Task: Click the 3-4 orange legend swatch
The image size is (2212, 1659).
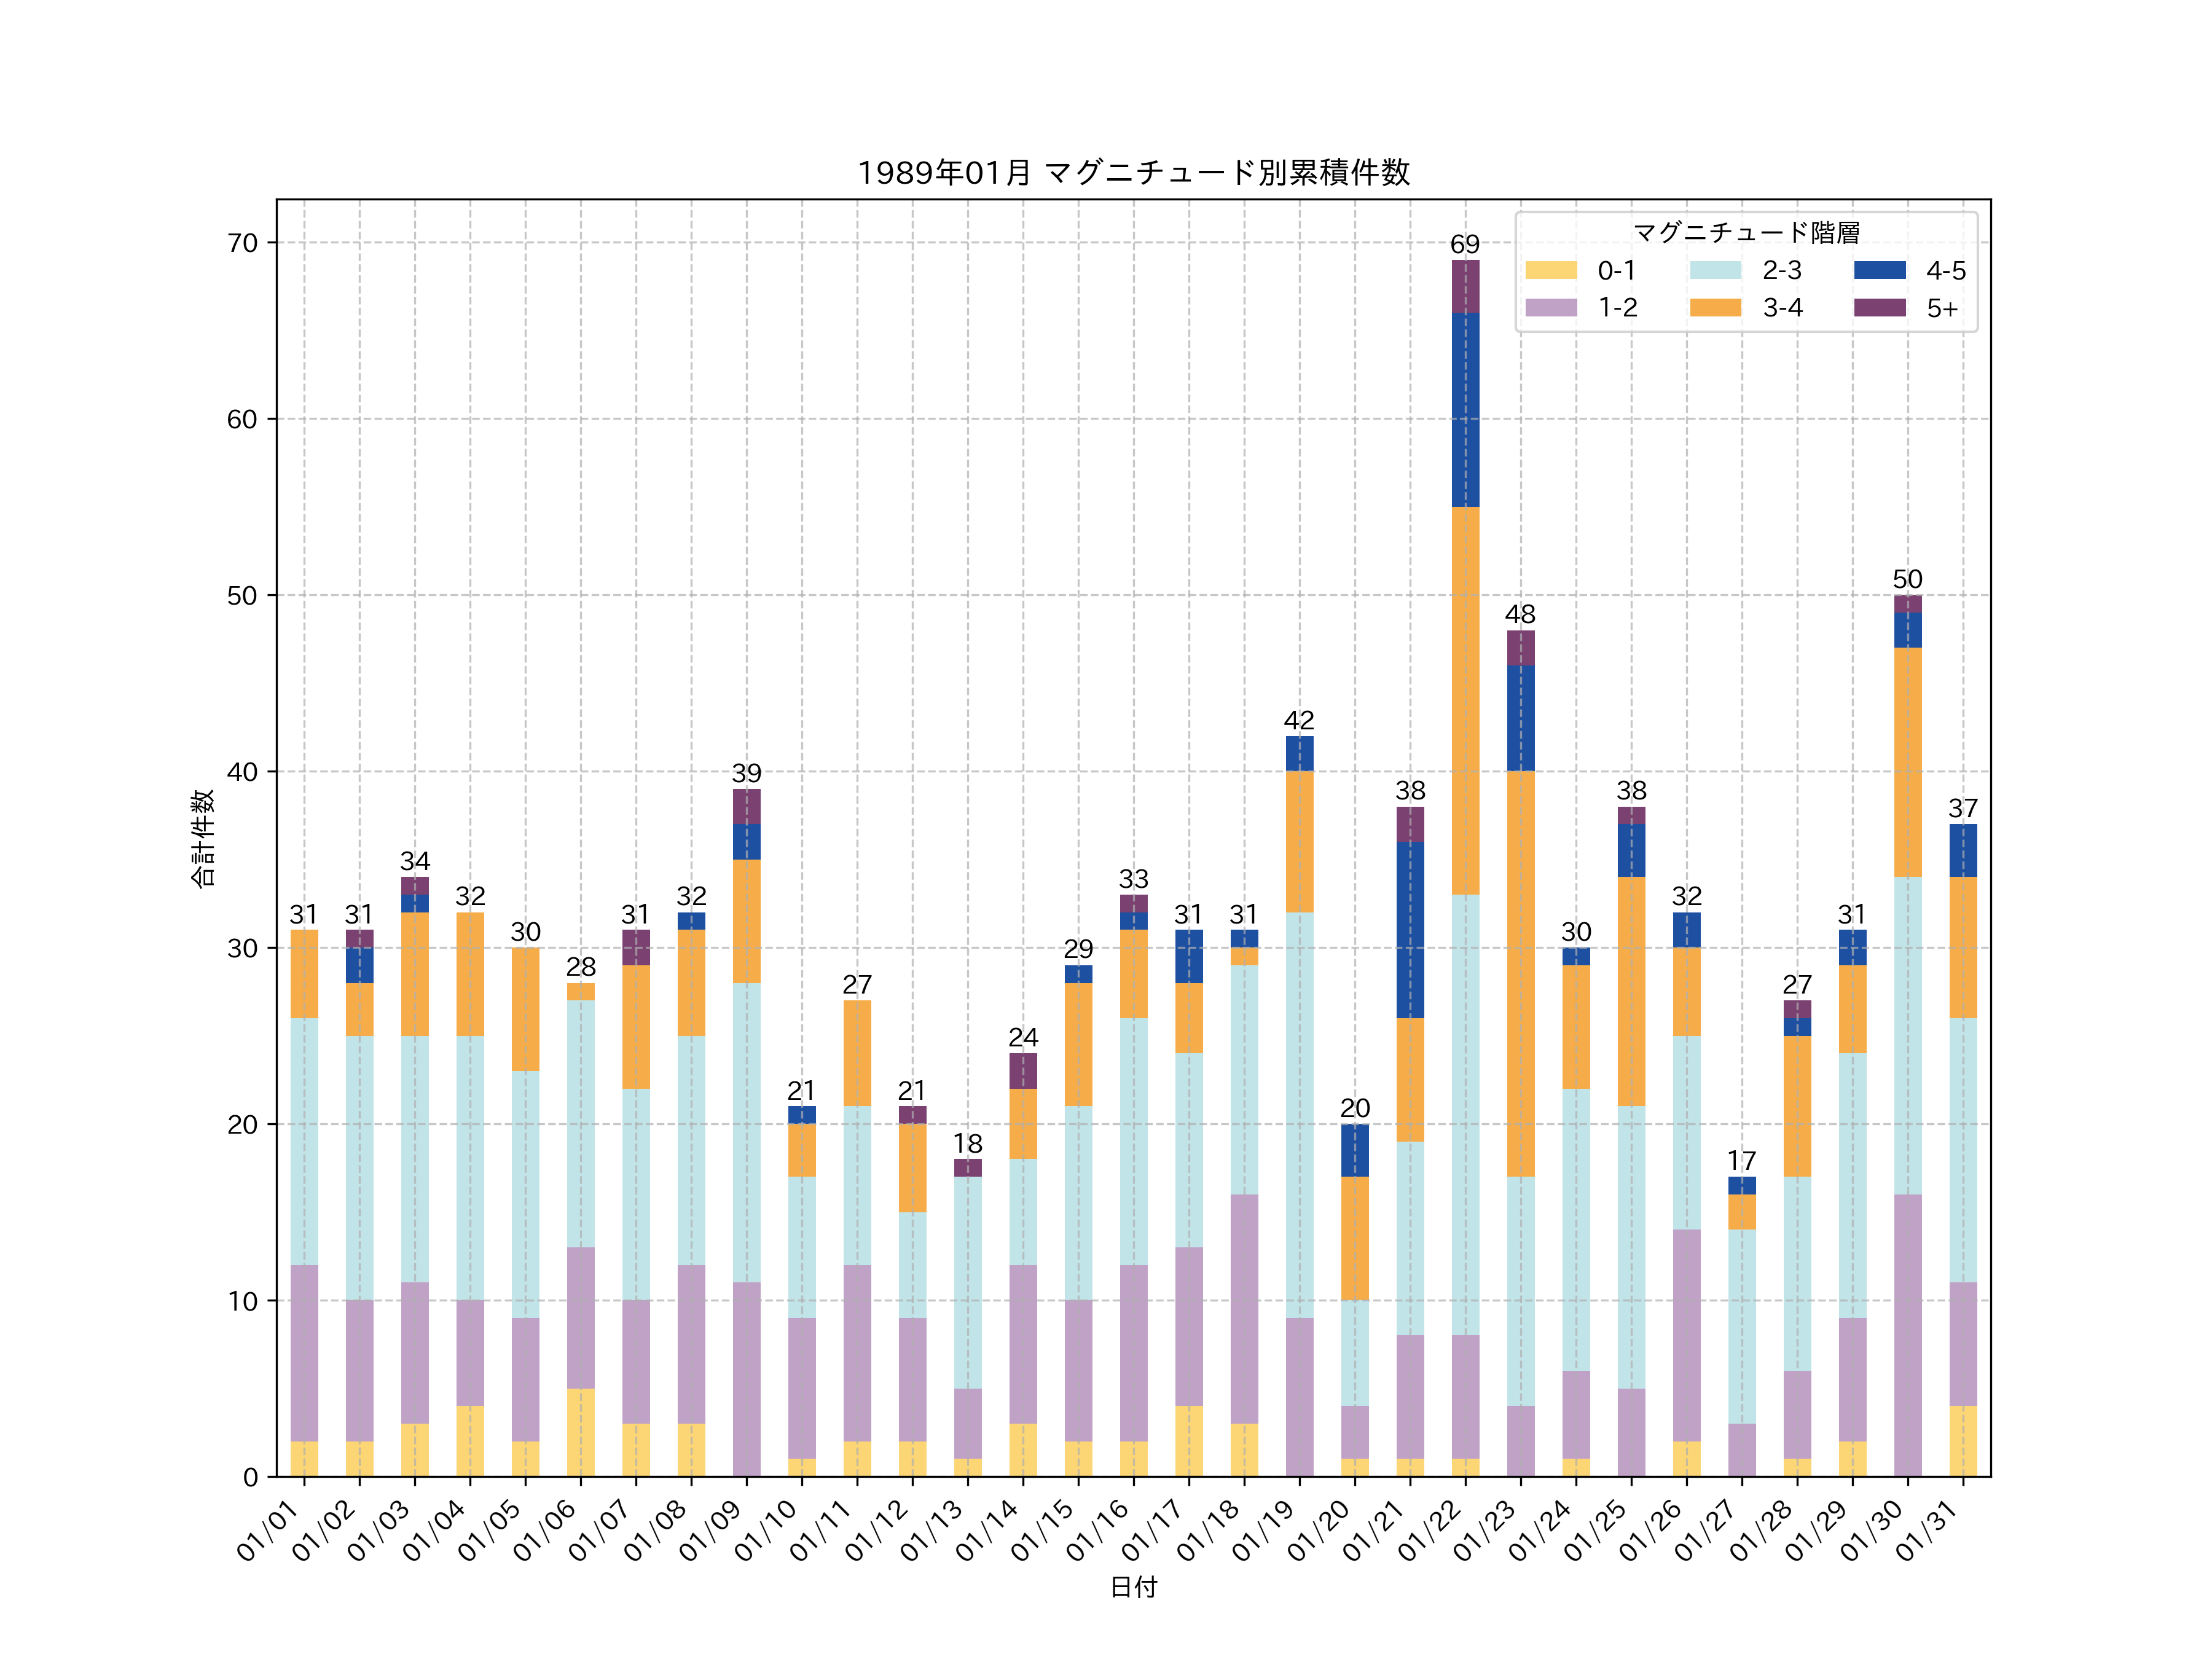Action: pos(1715,308)
